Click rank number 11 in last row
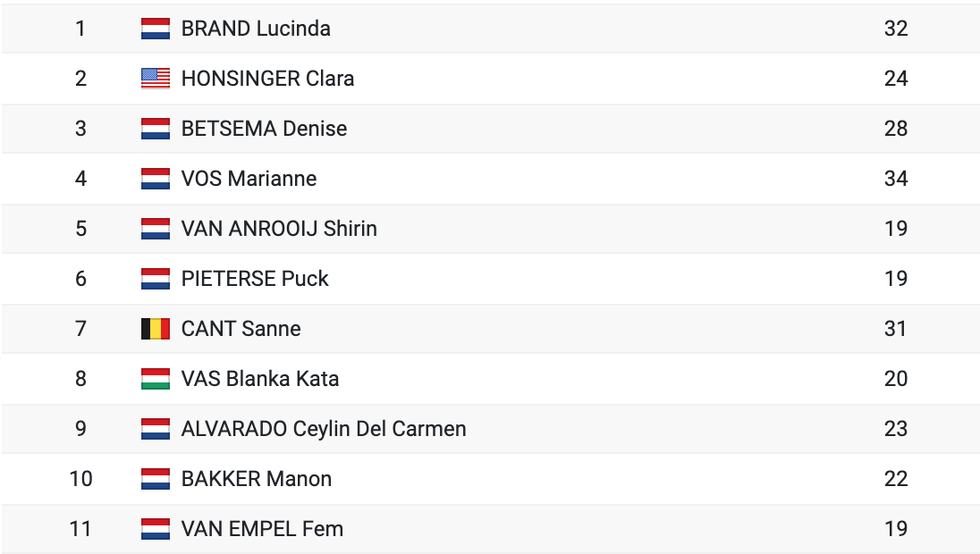Screen dimensions: 980x554 coord(81,529)
